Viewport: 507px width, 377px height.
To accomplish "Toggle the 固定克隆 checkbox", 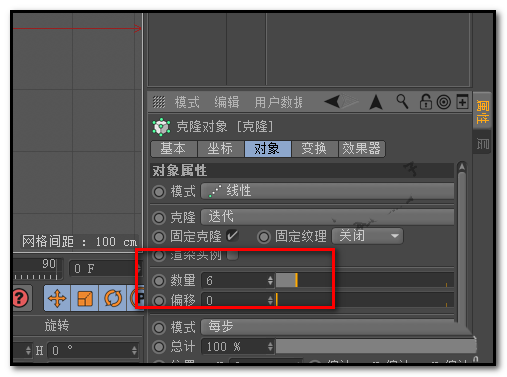I will pyautogui.click(x=232, y=236).
